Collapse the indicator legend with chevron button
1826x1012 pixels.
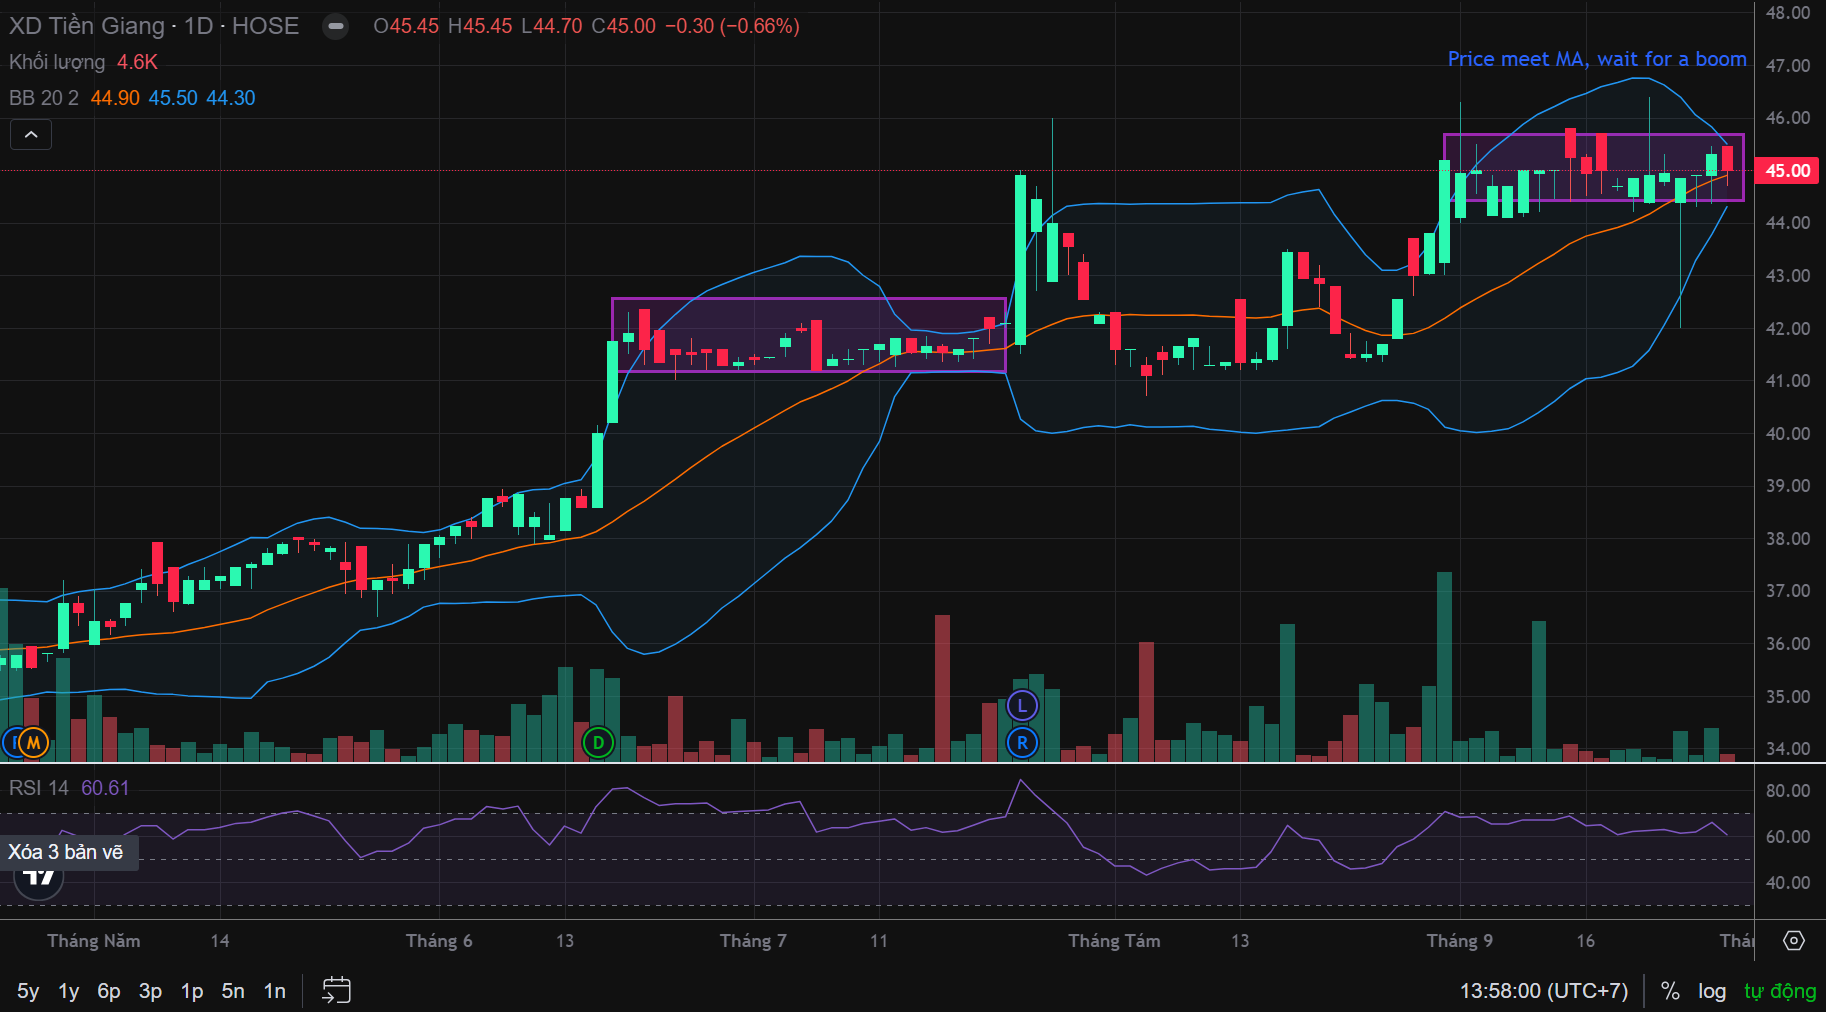pyautogui.click(x=31, y=135)
